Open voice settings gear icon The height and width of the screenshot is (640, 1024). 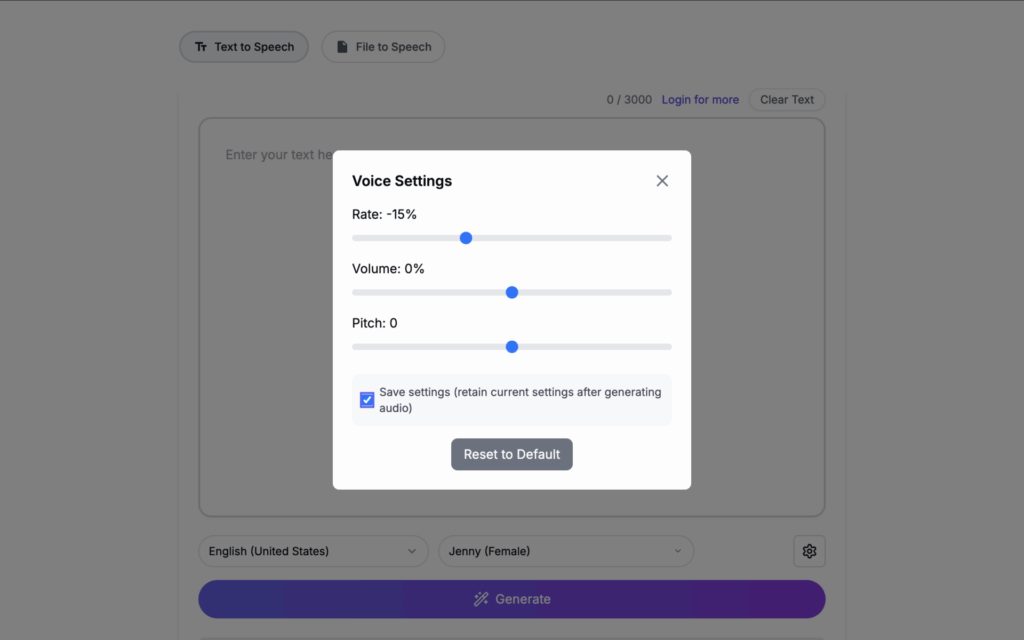pos(809,551)
